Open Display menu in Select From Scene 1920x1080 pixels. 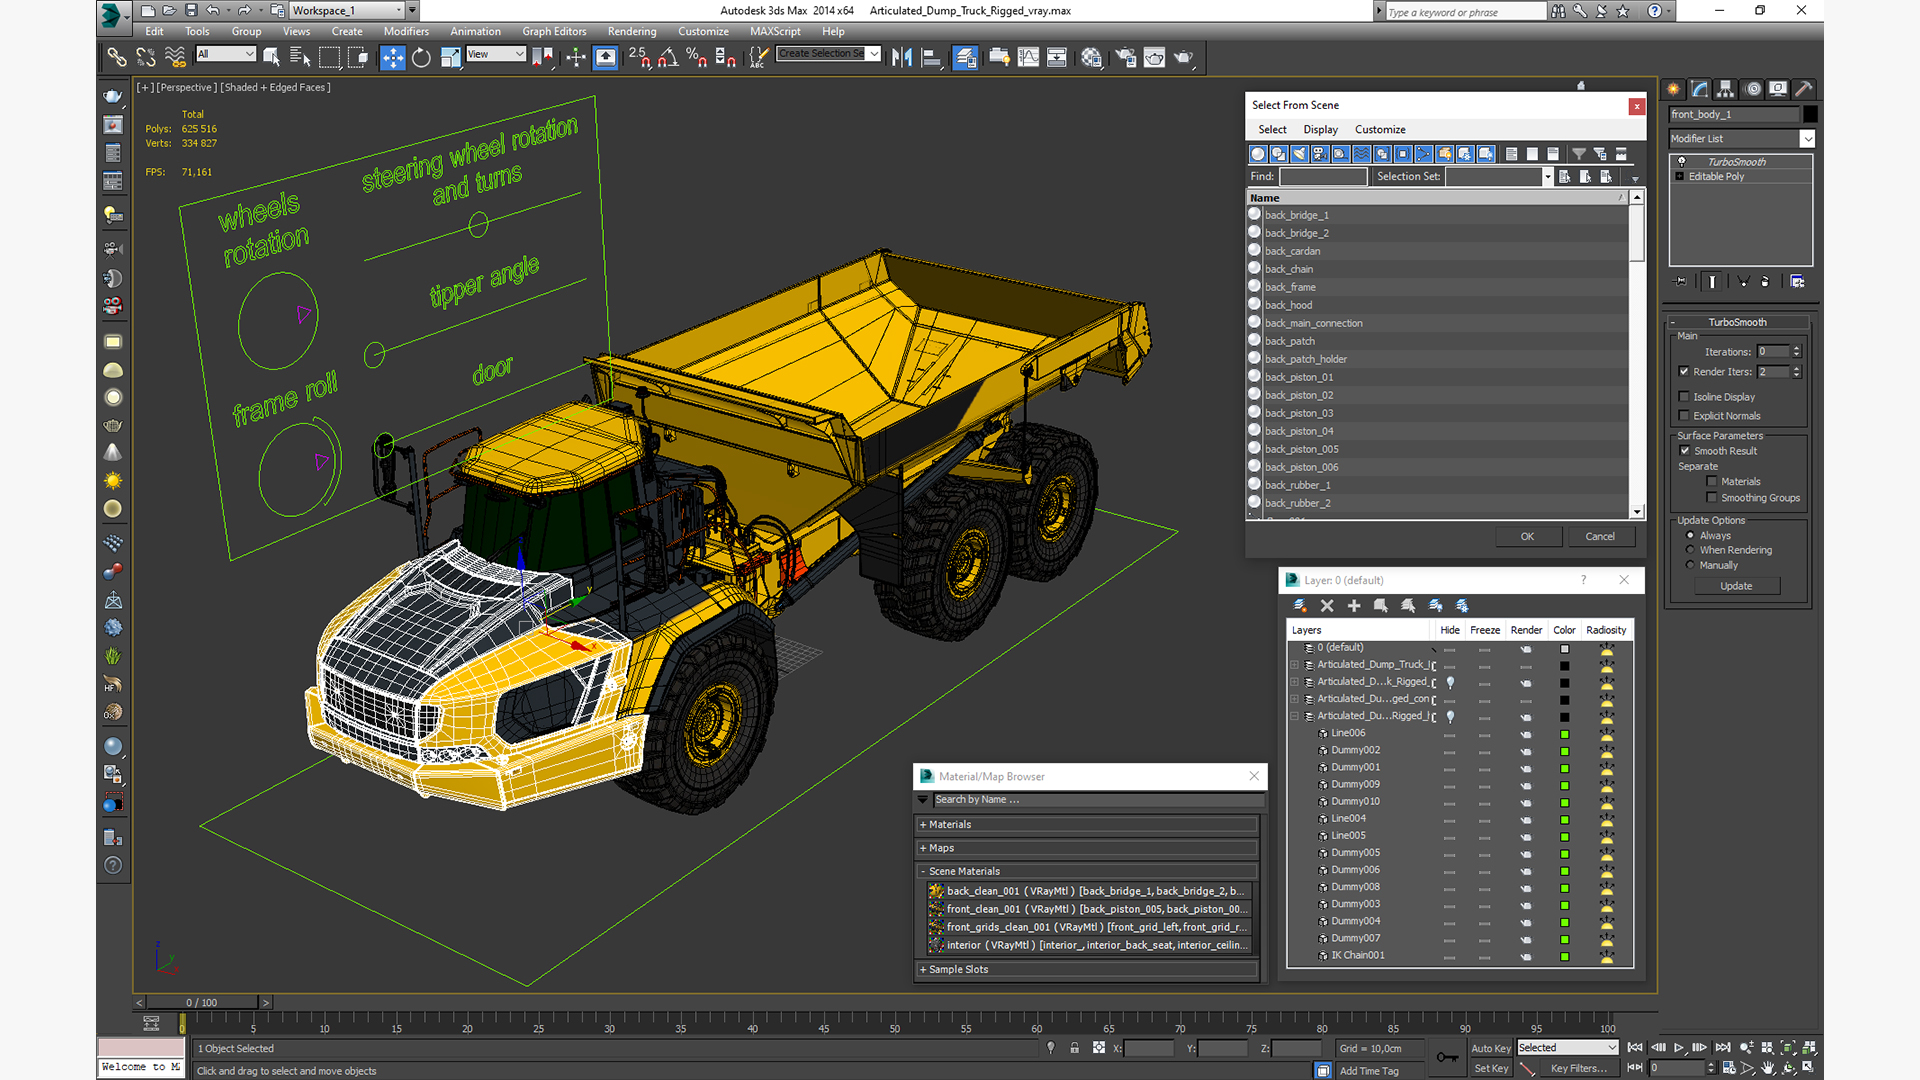pos(1320,130)
